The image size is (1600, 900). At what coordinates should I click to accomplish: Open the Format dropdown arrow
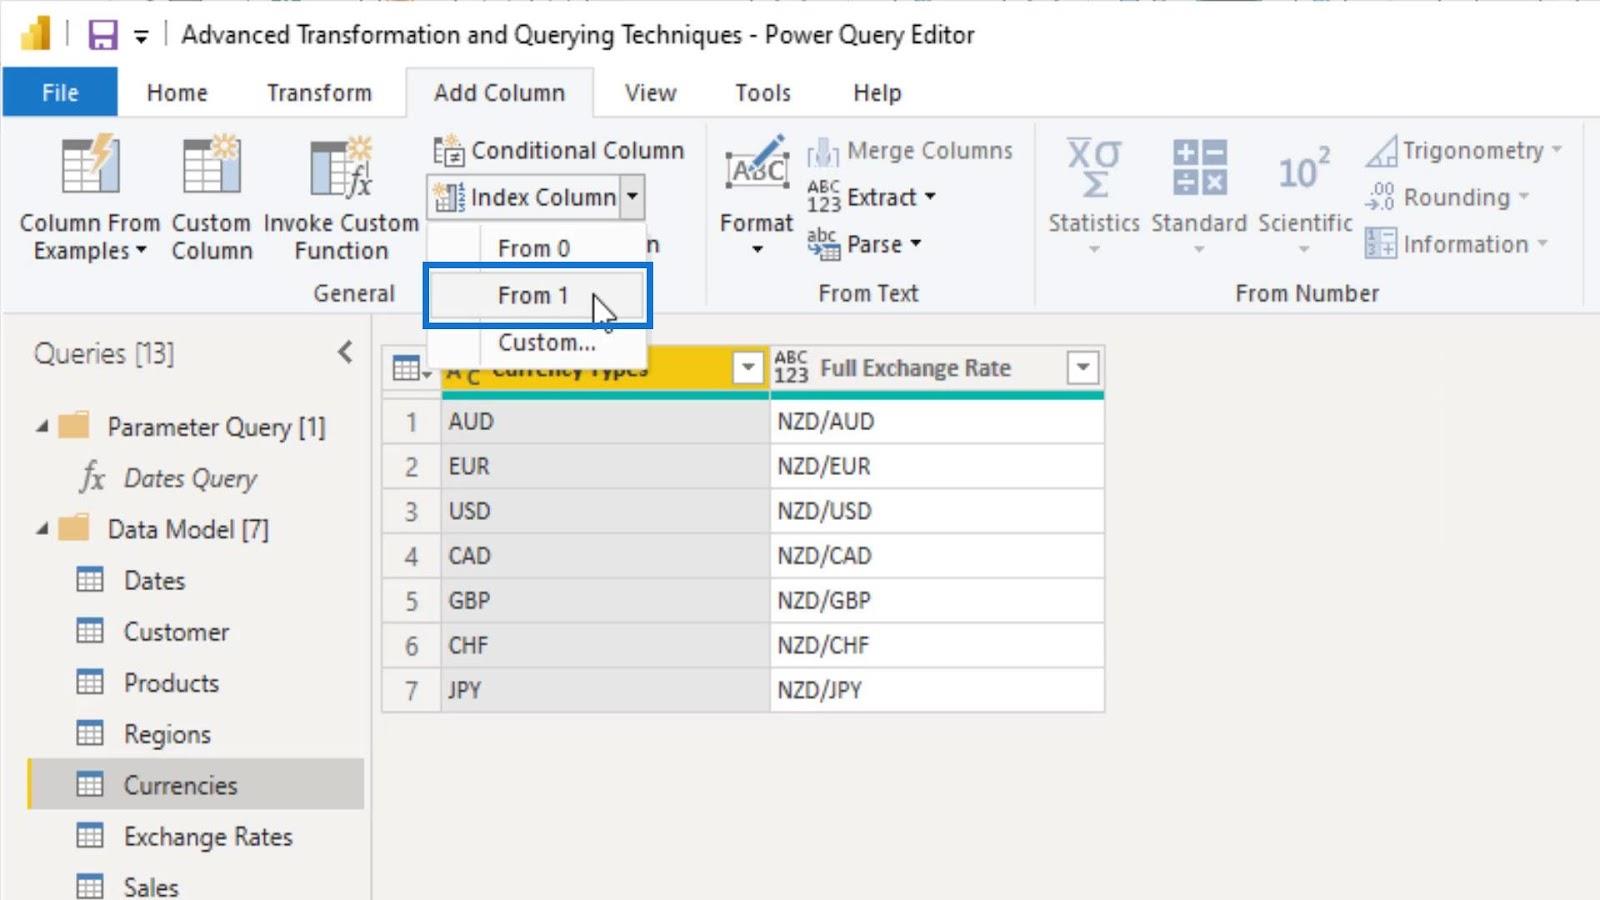tap(757, 249)
